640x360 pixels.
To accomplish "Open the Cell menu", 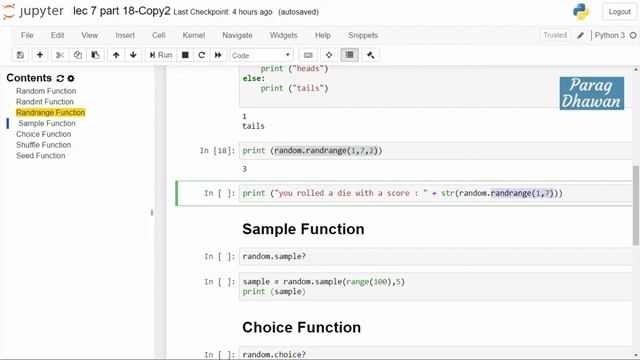I will pyautogui.click(x=158, y=36).
